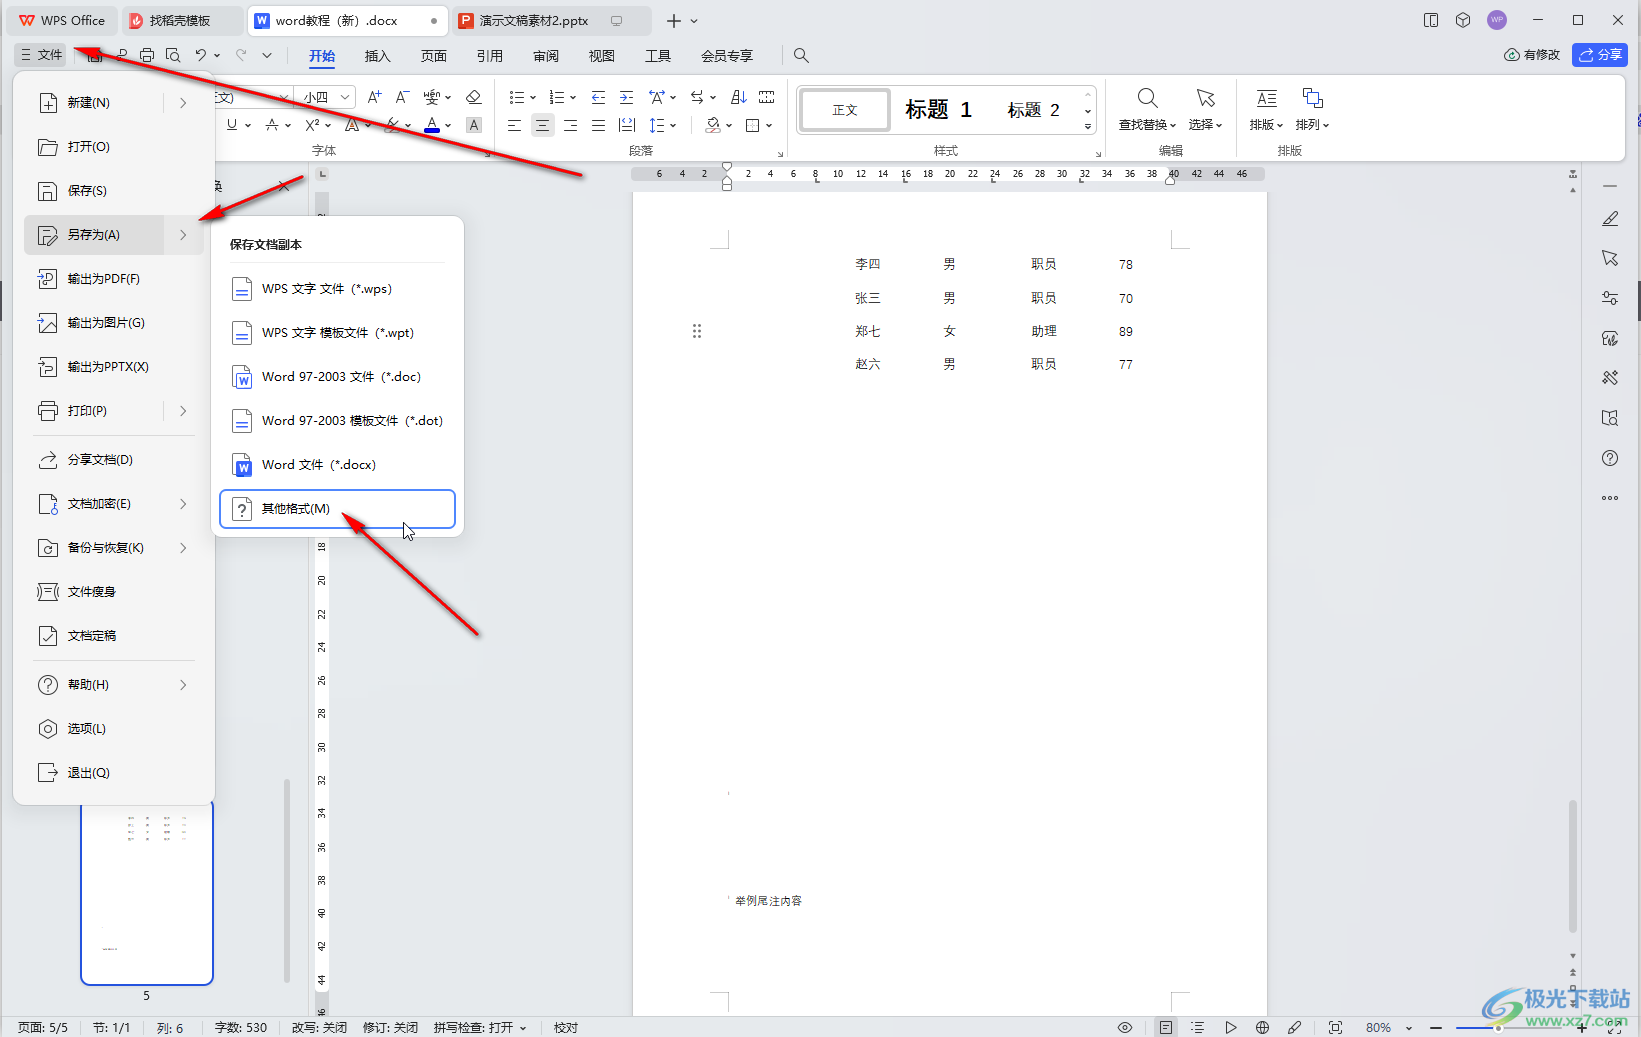Click the print icon in quick access toolbar
This screenshot has height=1037, width=1641.
(147, 56)
